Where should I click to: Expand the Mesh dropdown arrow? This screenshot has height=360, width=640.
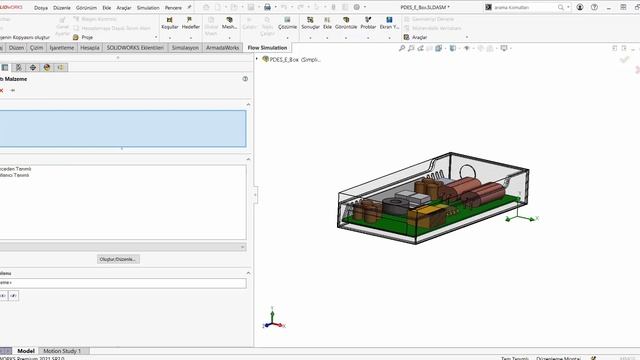[x=229, y=38]
